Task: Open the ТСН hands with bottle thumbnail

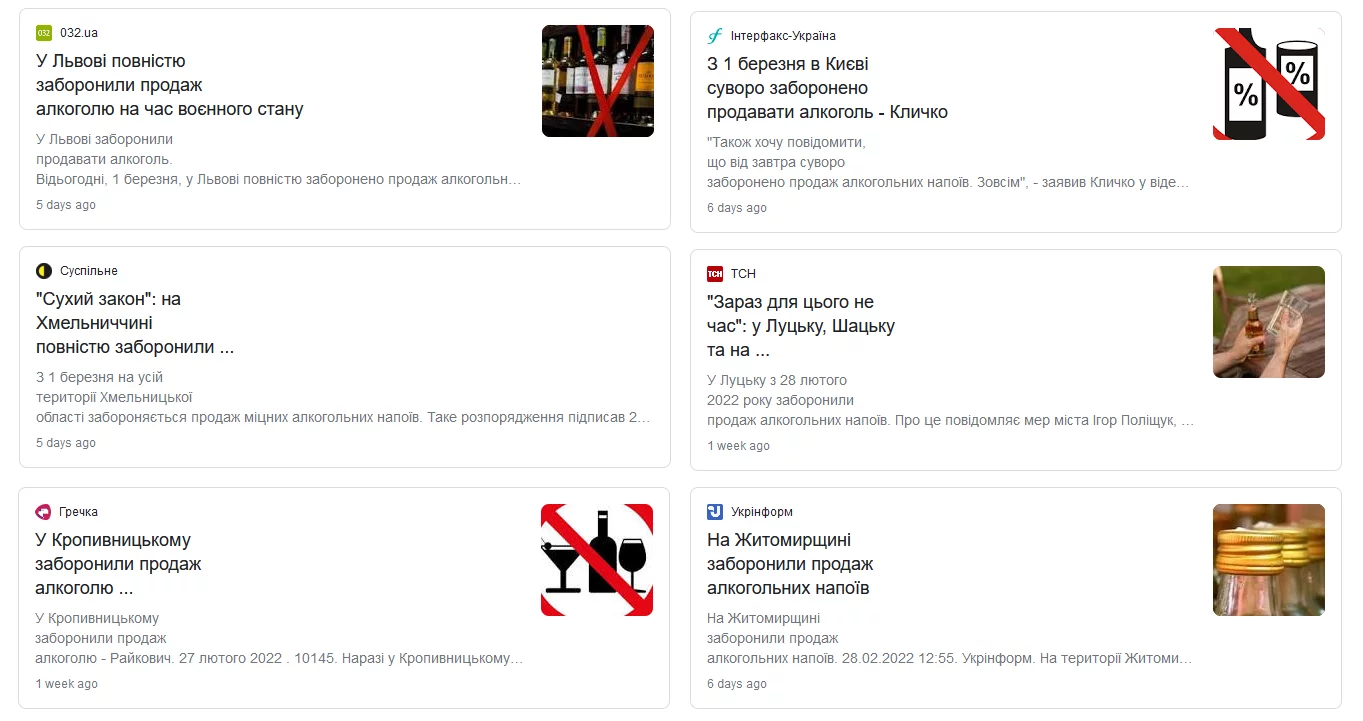Action: click(1269, 322)
